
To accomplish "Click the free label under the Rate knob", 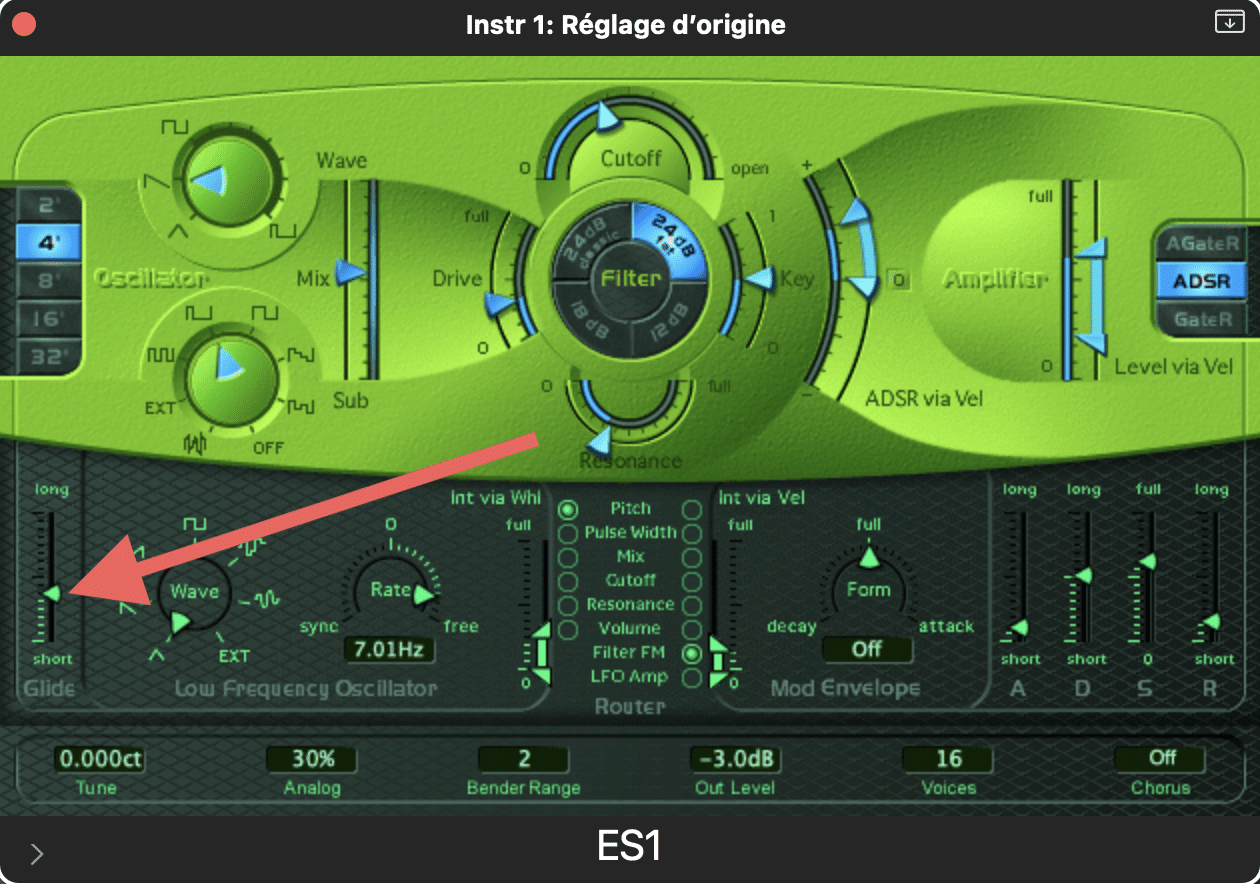I will pos(461,626).
